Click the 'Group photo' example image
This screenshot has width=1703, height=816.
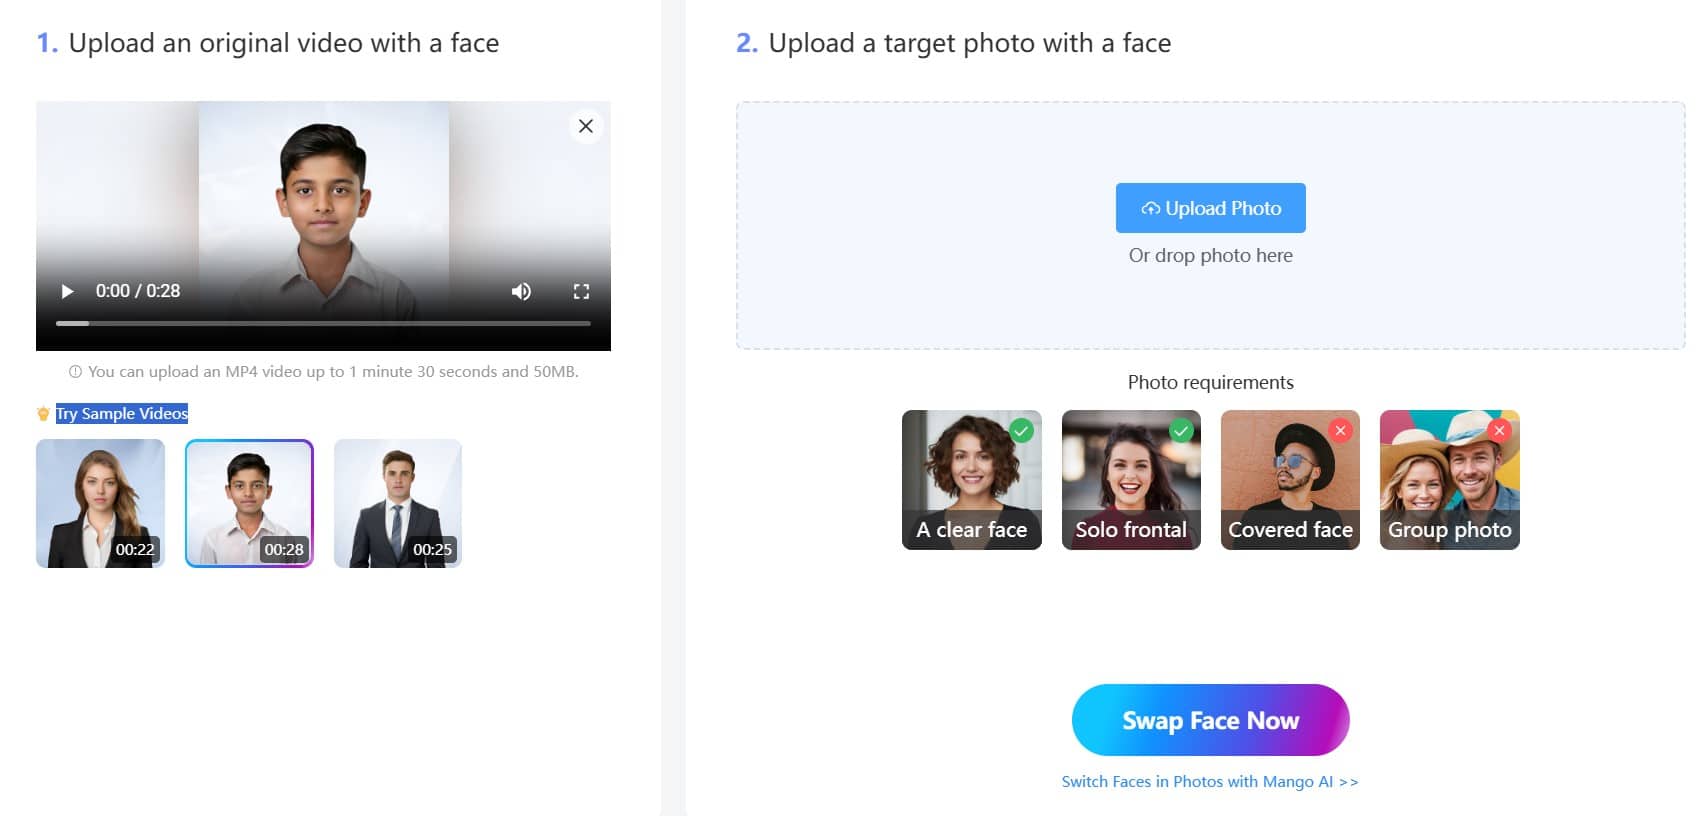click(1449, 480)
